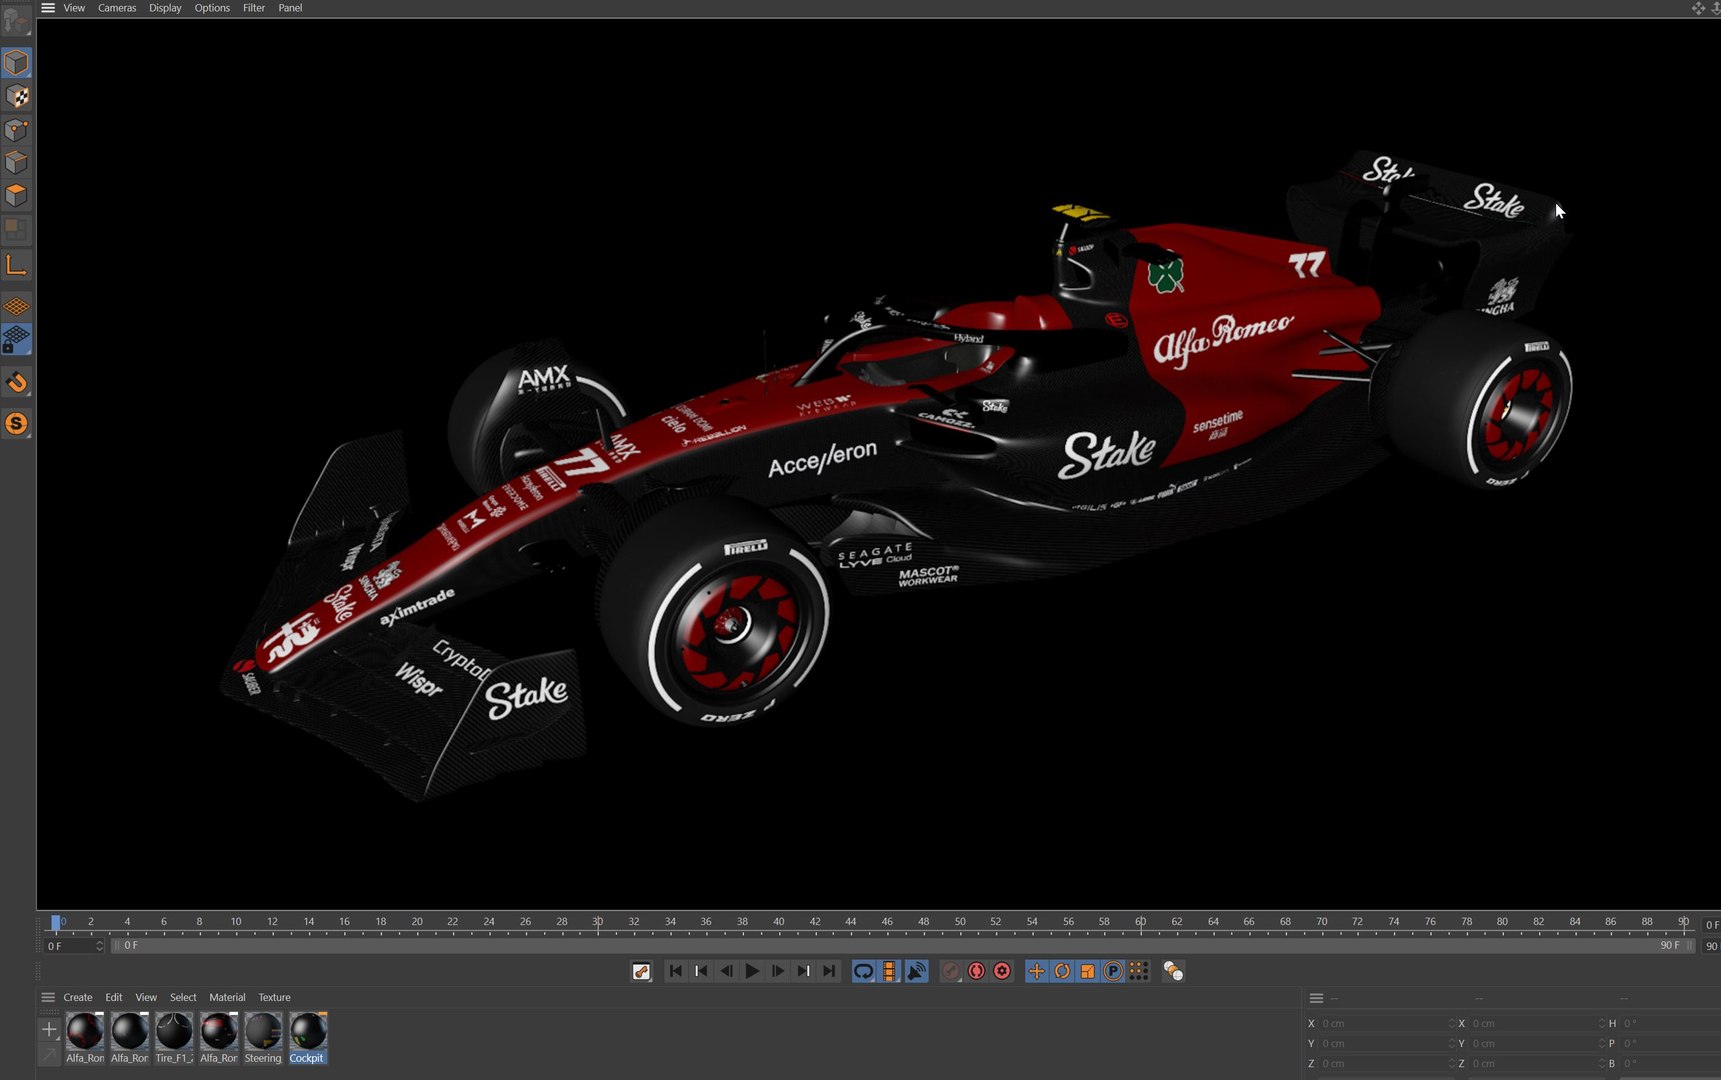Screen dimensions: 1721x1080
Task: Activate Points mode in left toolbar
Action: [16, 130]
